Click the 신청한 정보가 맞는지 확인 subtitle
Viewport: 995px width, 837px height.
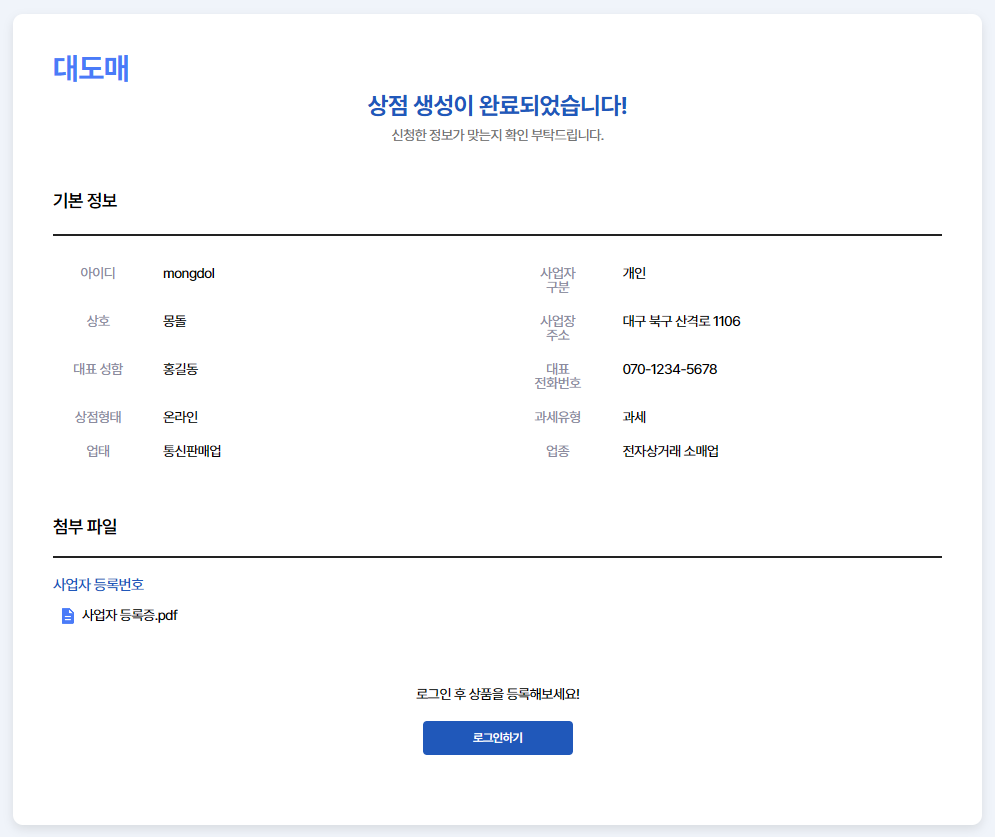pyautogui.click(x=497, y=135)
